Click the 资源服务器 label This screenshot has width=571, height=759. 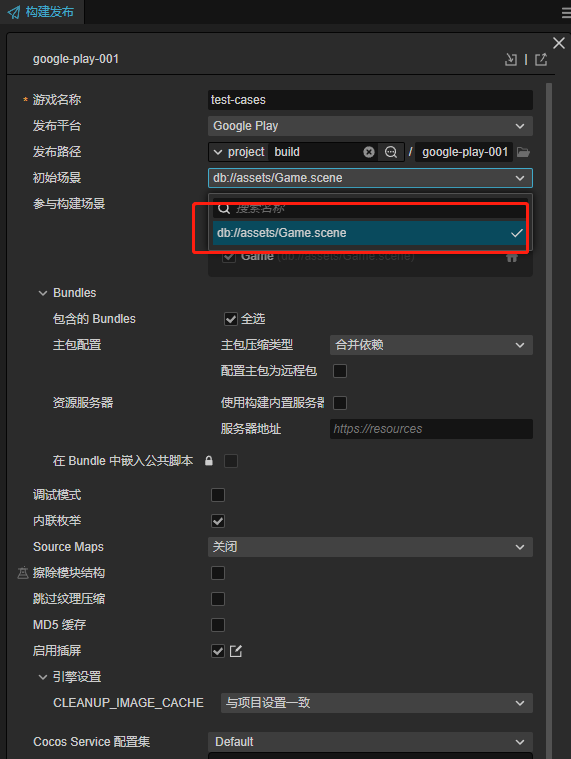83,403
